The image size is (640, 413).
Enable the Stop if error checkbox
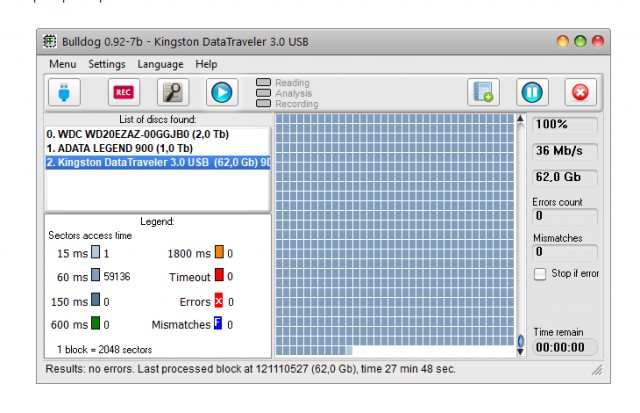coord(540,274)
